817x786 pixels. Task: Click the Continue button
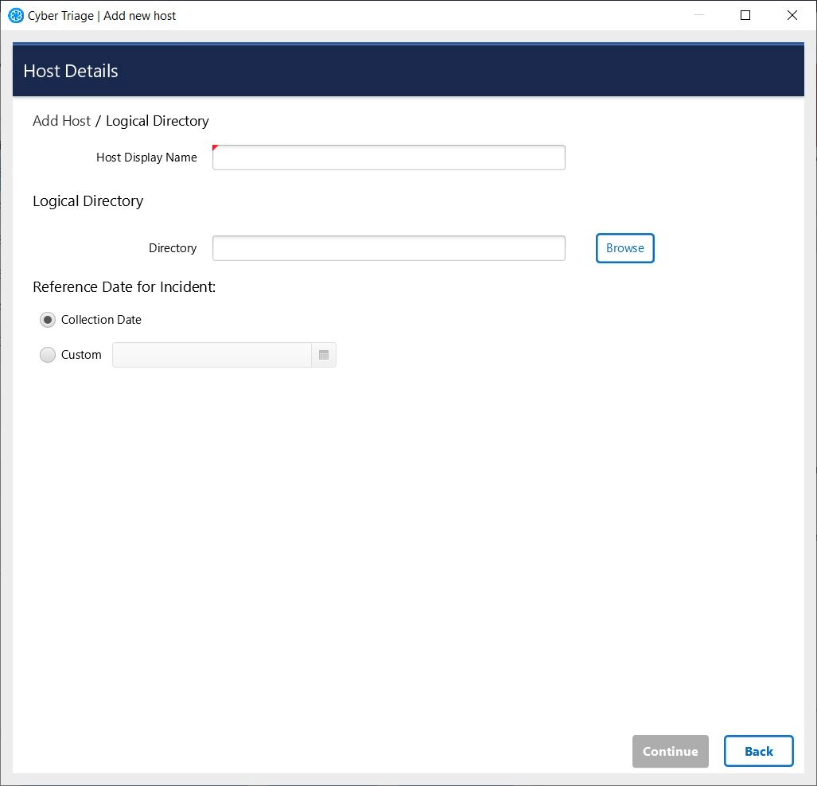tap(670, 752)
